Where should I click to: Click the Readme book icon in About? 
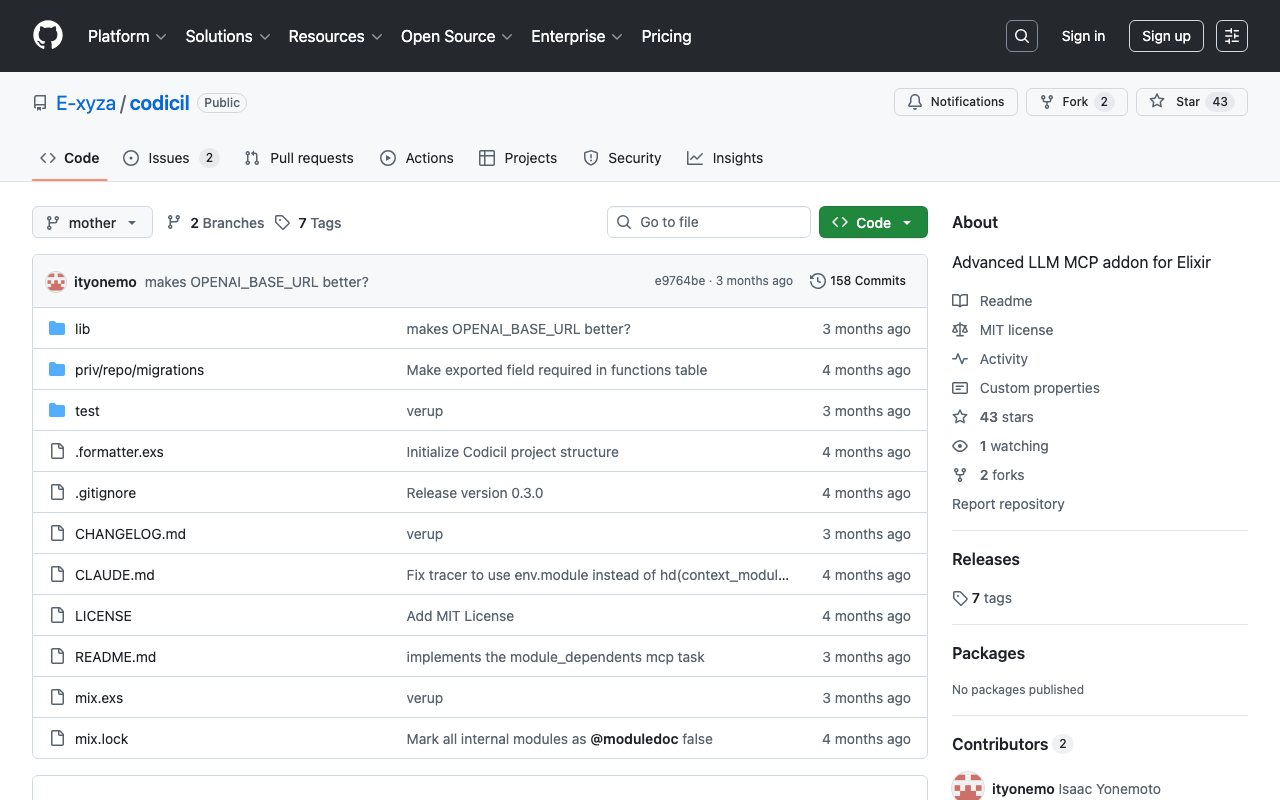[x=961, y=300]
